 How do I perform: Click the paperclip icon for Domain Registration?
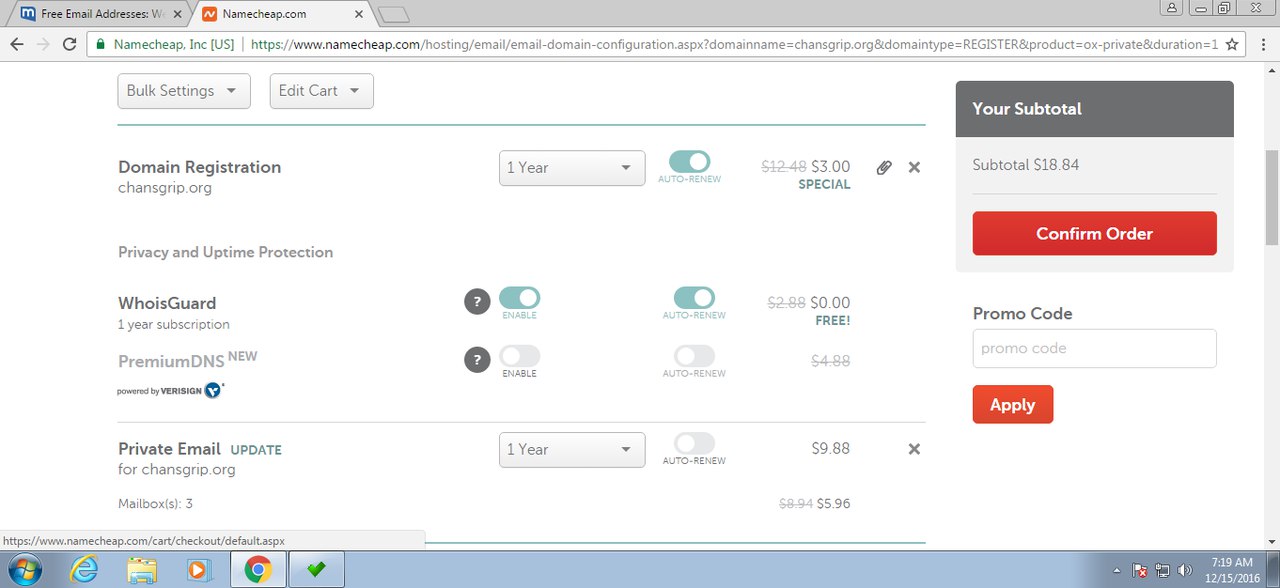[884, 168]
